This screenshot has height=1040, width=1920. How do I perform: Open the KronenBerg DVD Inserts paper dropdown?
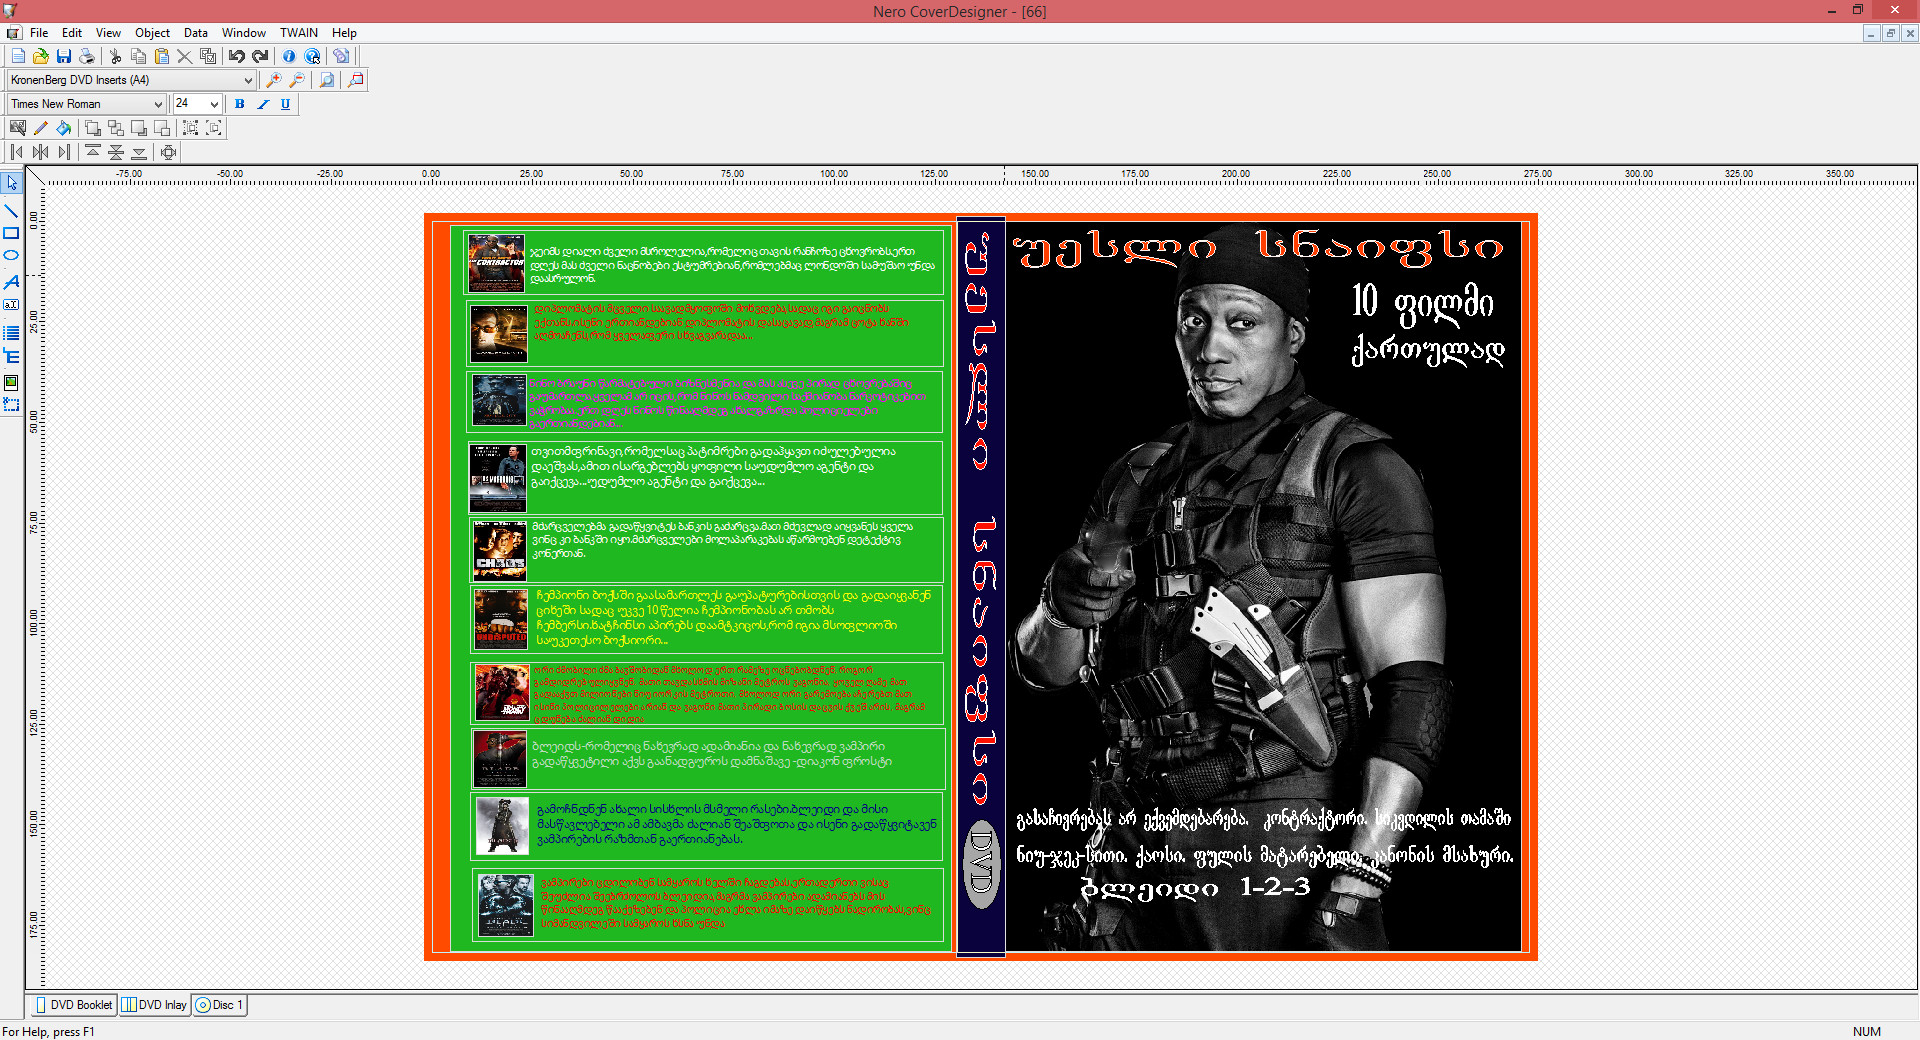[x=248, y=80]
